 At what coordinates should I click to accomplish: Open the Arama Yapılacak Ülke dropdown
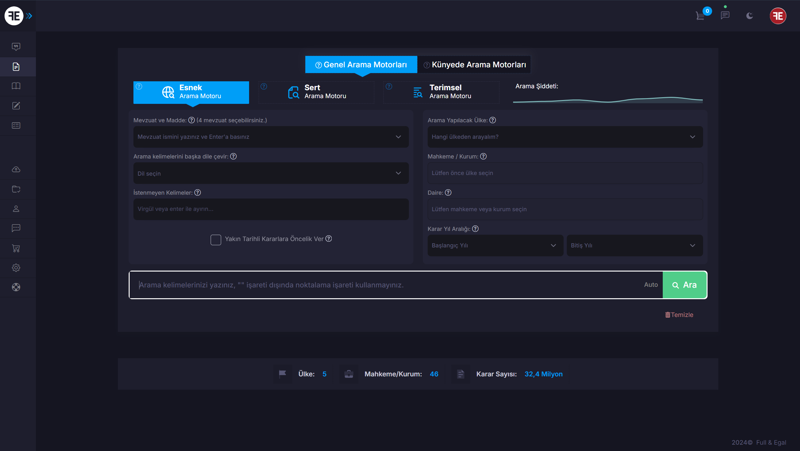pos(564,137)
